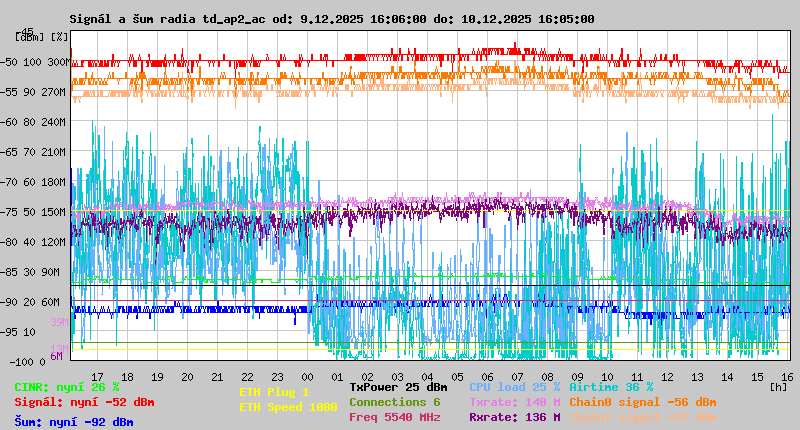Click the Freq 5540 MHz label

click(394, 416)
